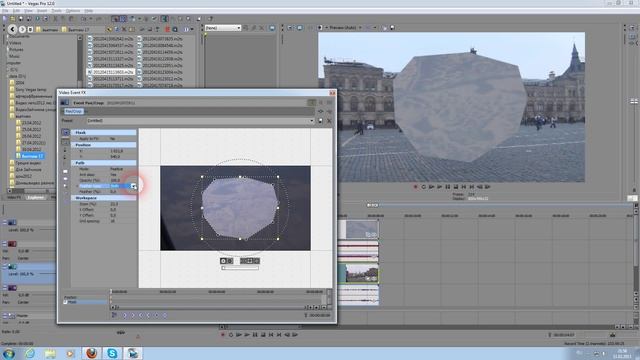Collapse the Position section header
This screenshot has height=360, width=640.
click(x=104, y=144)
